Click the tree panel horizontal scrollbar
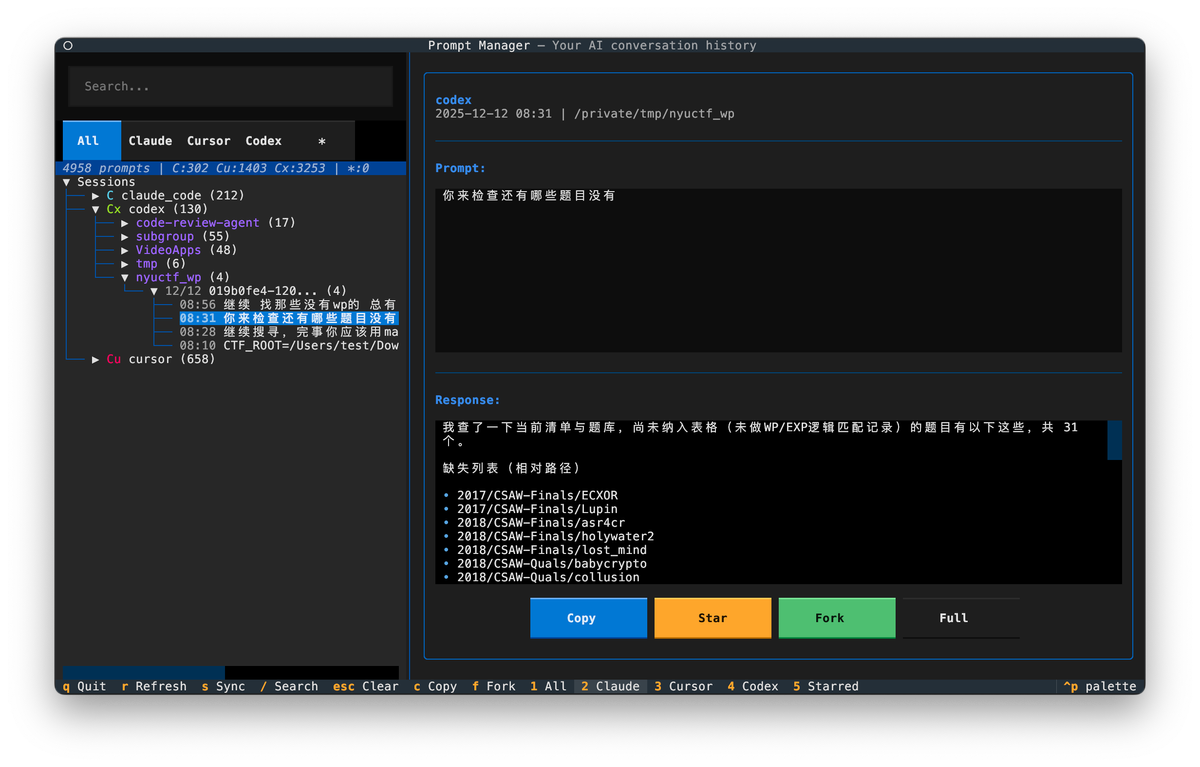Viewport: 1200px width, 767px height. [231, 672]
